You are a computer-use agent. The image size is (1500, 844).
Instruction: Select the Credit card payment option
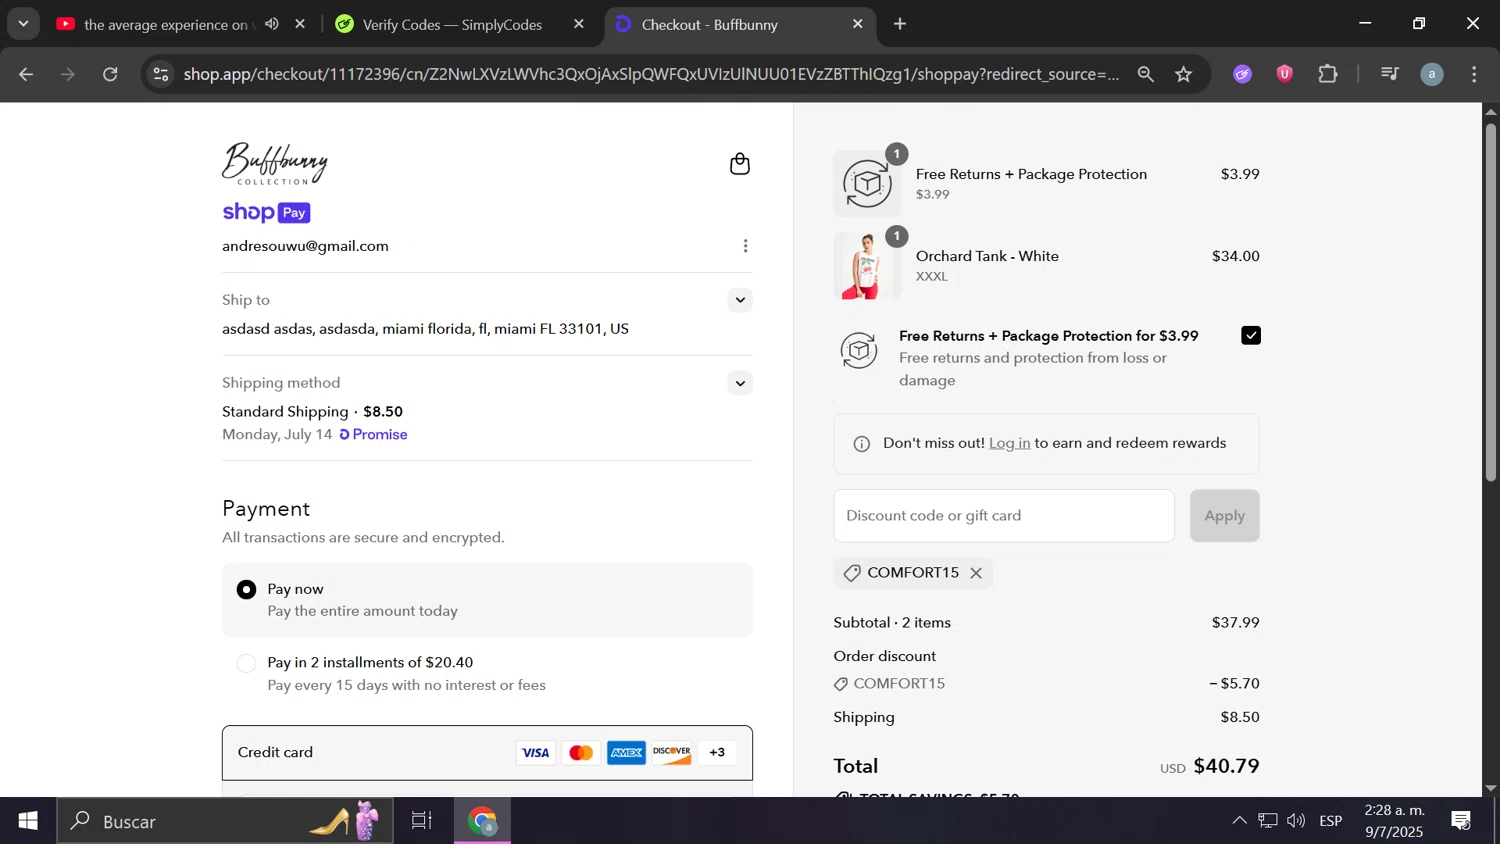coord(487,753)
